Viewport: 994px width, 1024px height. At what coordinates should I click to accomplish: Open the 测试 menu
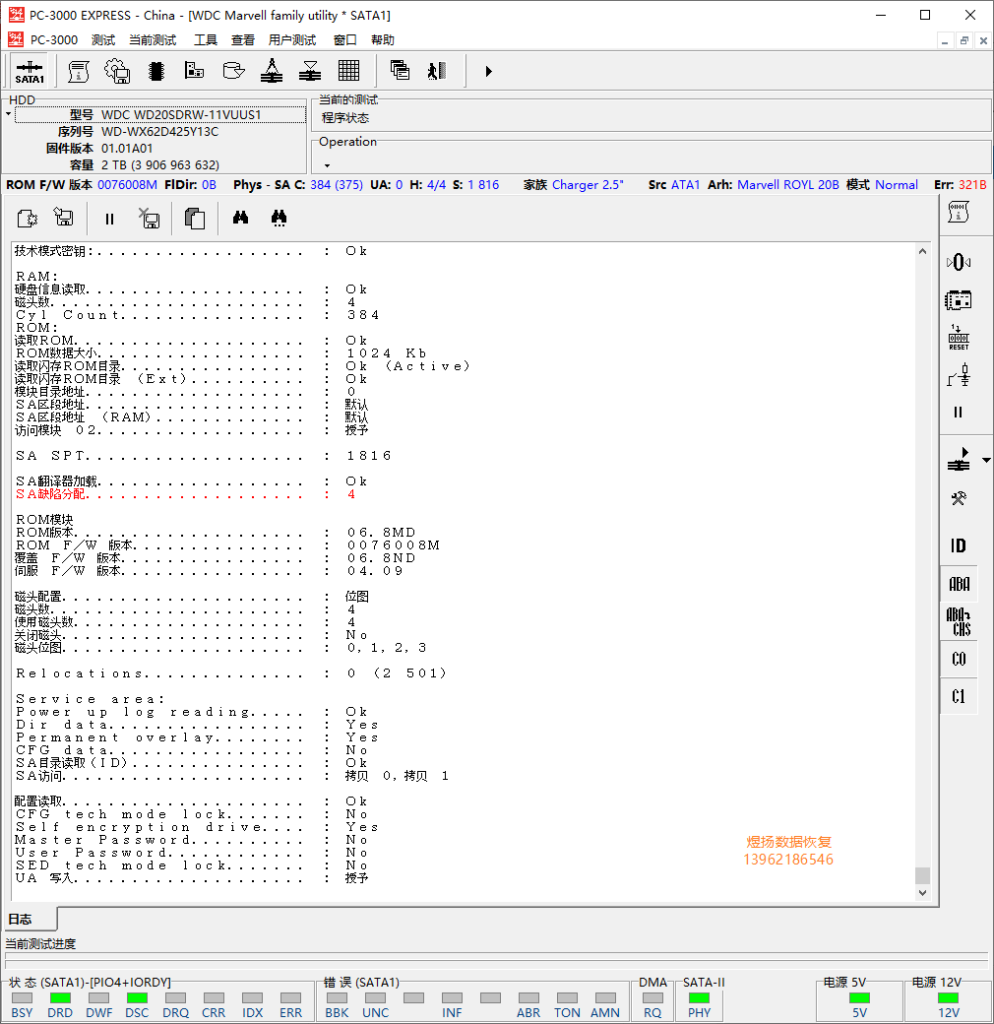pyautogui.click(x=103, y=40)
